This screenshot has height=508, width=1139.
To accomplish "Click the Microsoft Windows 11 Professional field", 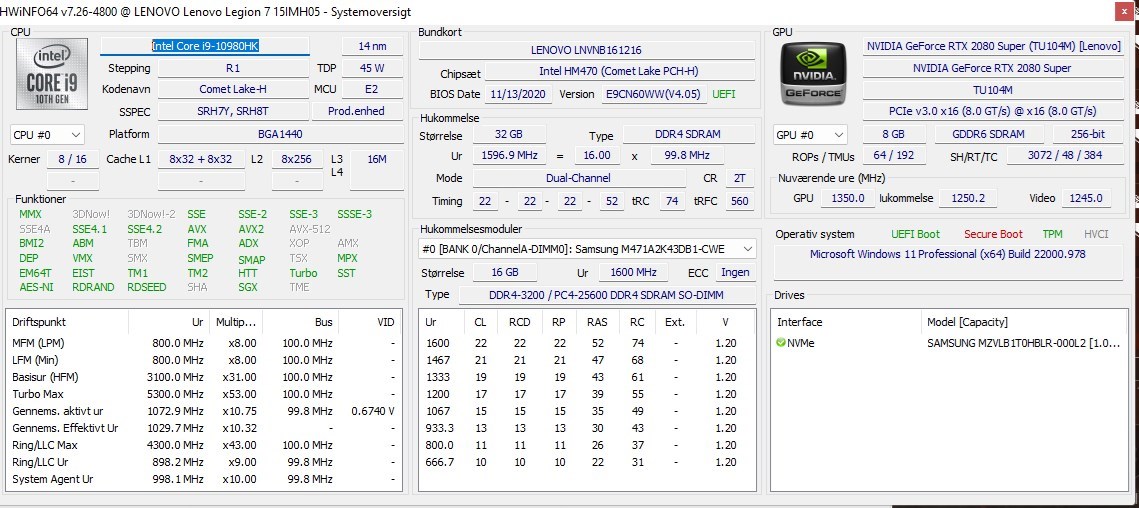I will tap(948, 262).
